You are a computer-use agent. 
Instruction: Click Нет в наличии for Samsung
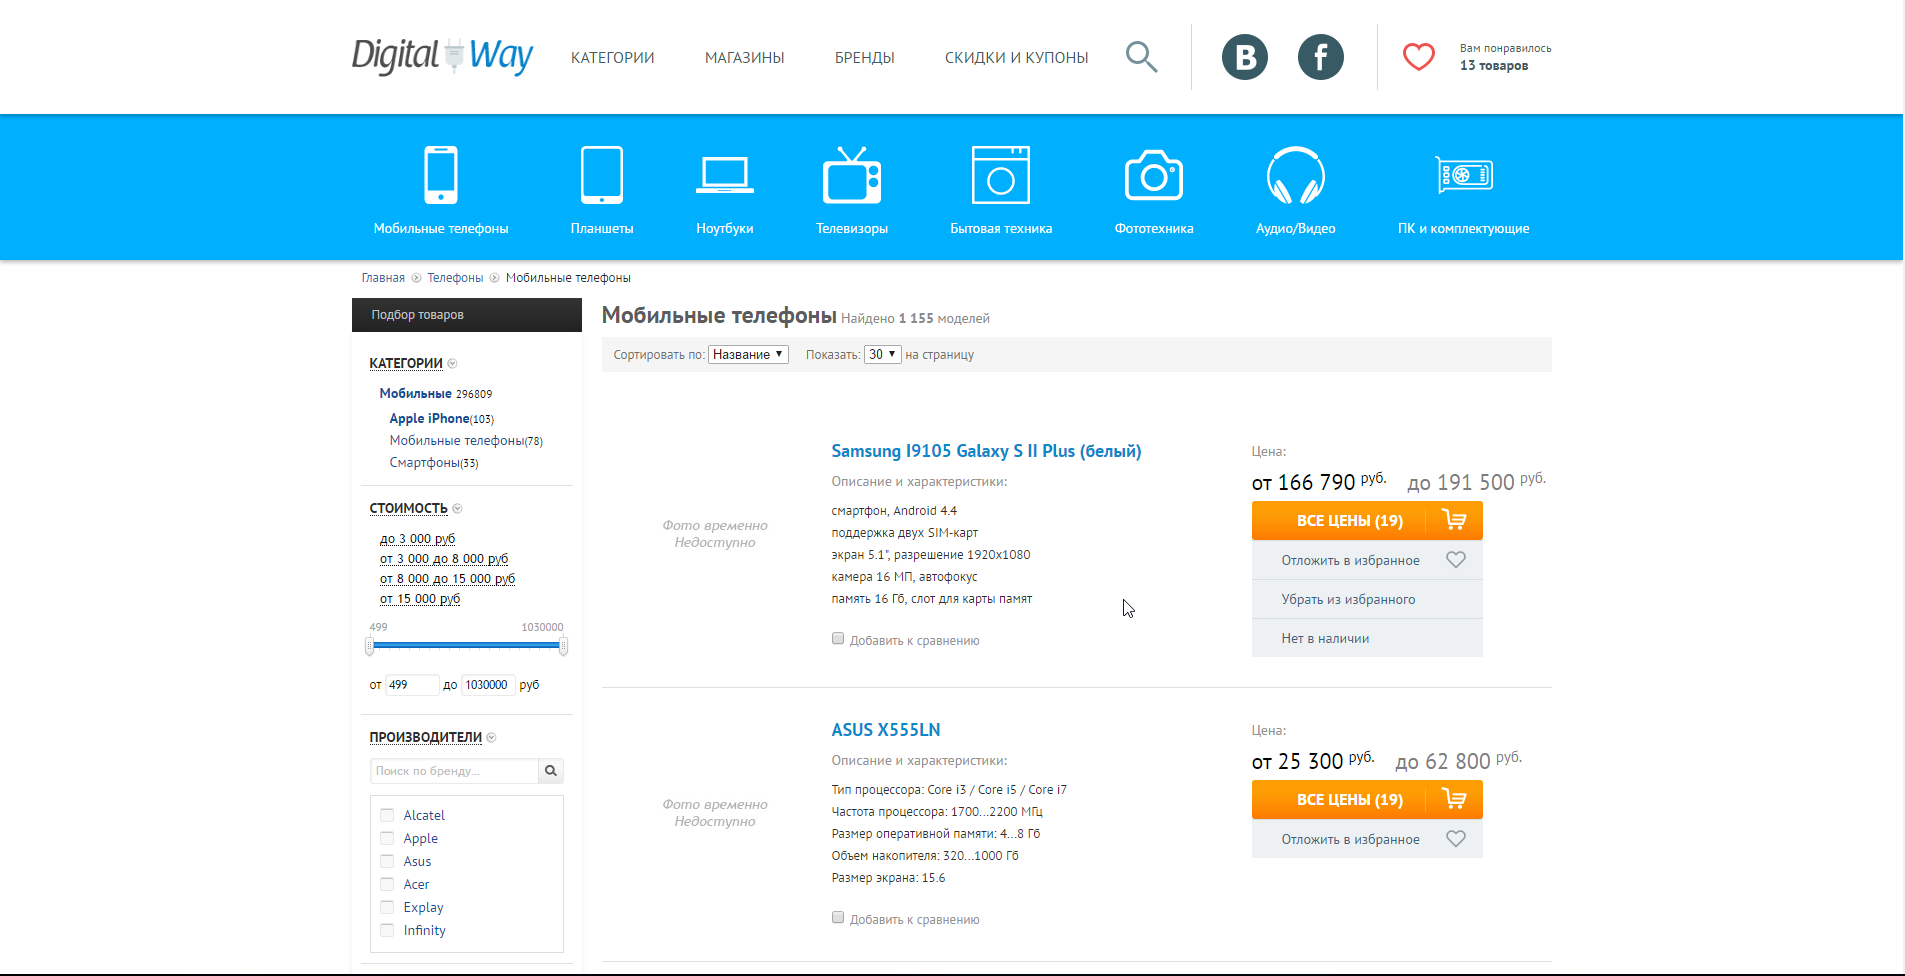[1367, 638]
